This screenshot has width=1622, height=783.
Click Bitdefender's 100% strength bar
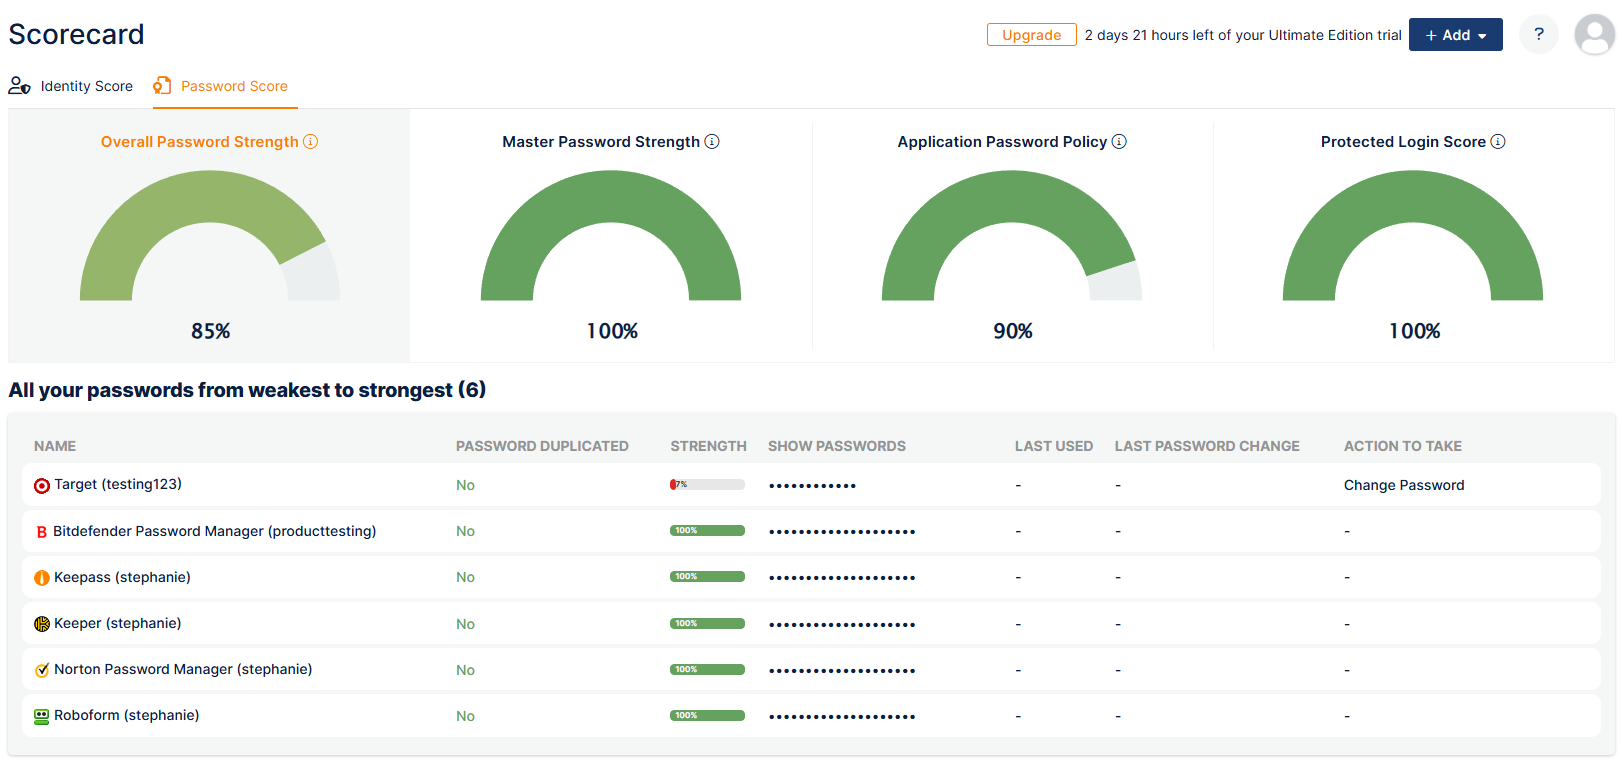[x=707, y=531]
